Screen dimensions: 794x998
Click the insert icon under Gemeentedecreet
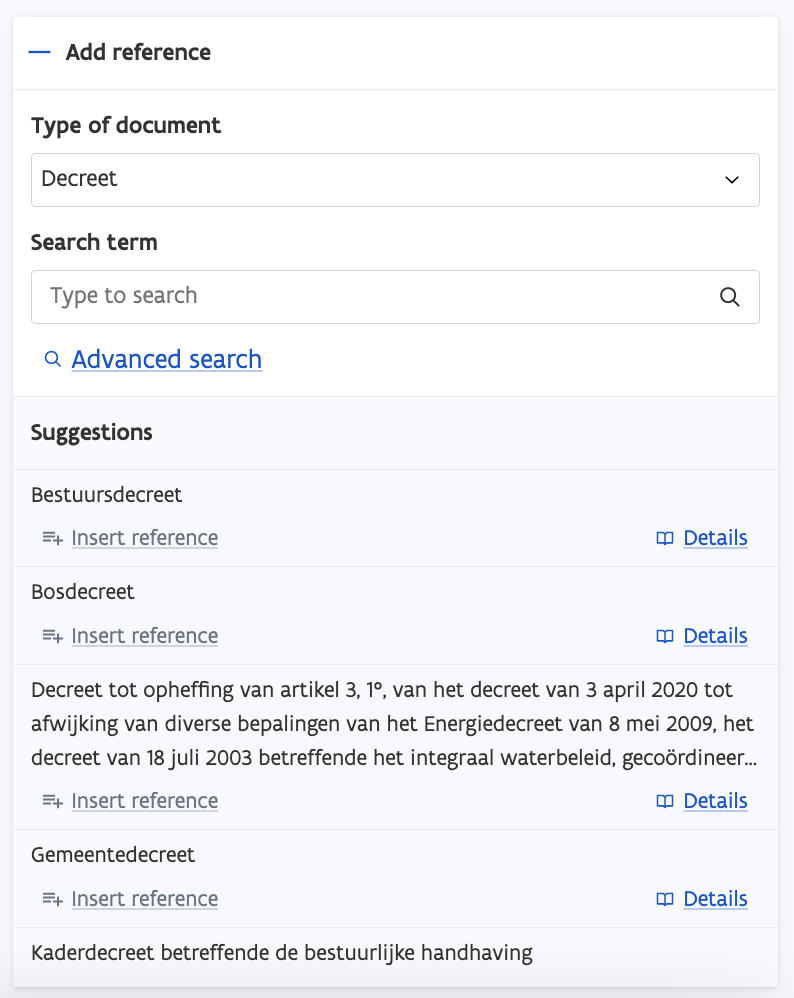53,899
